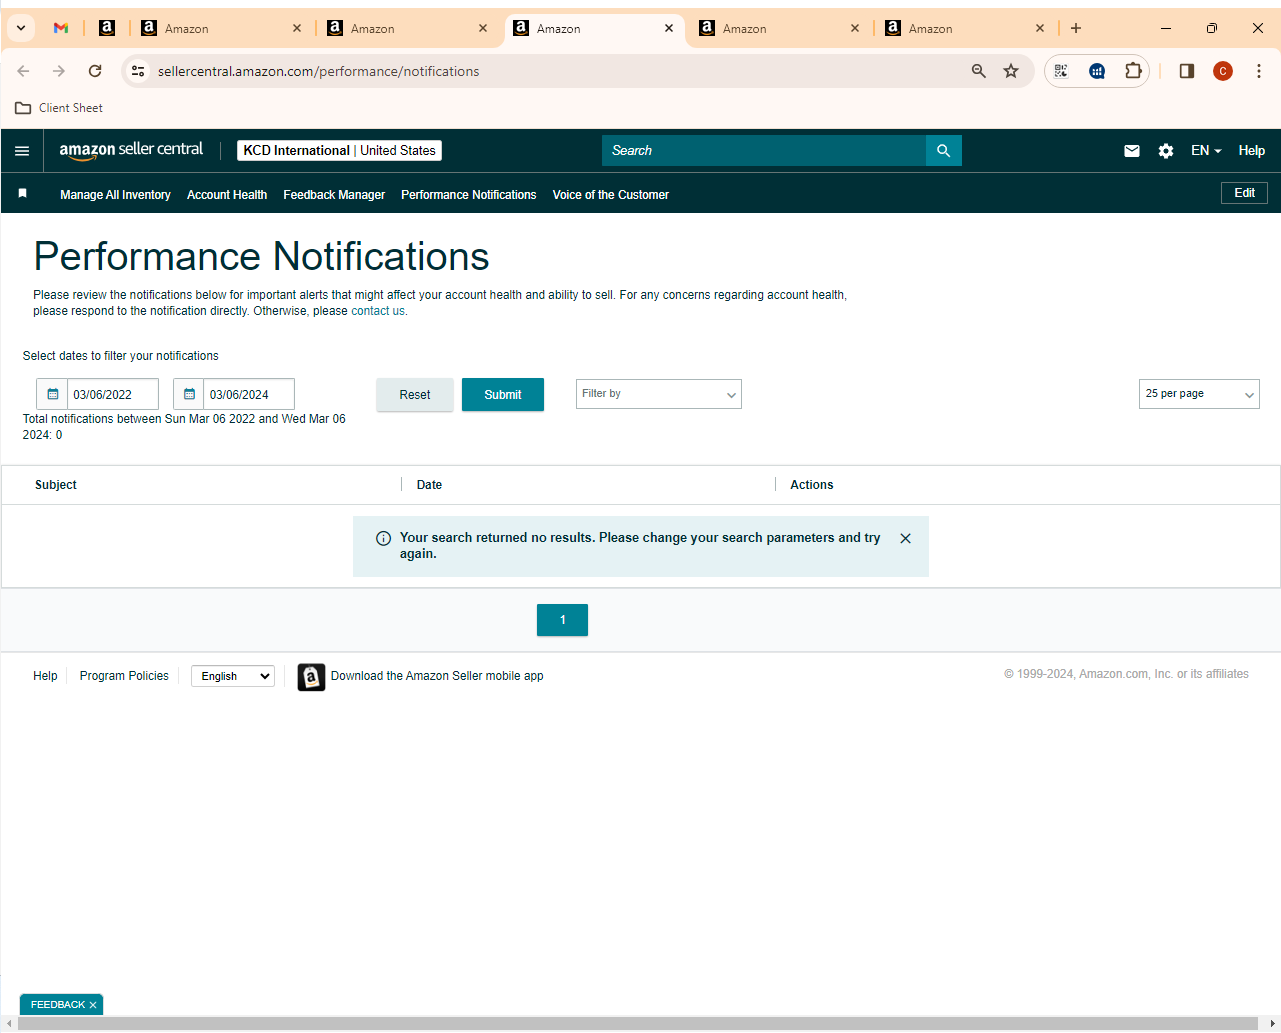Open Performance Notifications menu item

click(x=469, y=195)
